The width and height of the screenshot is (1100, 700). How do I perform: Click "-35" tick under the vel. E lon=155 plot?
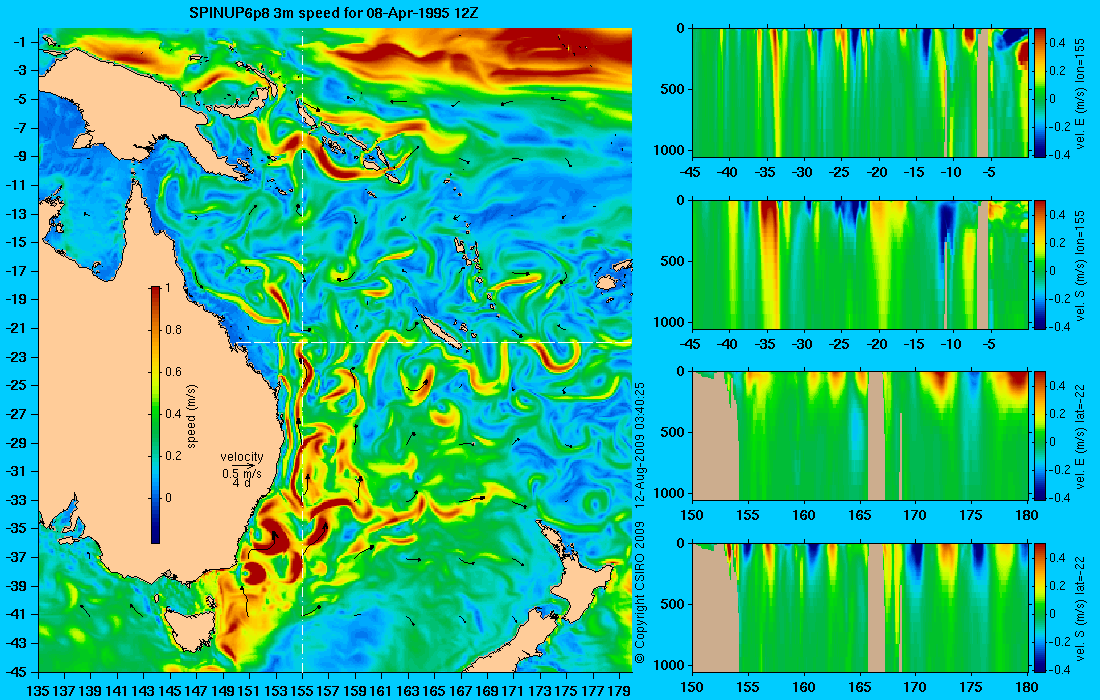[x=765, y=173]
